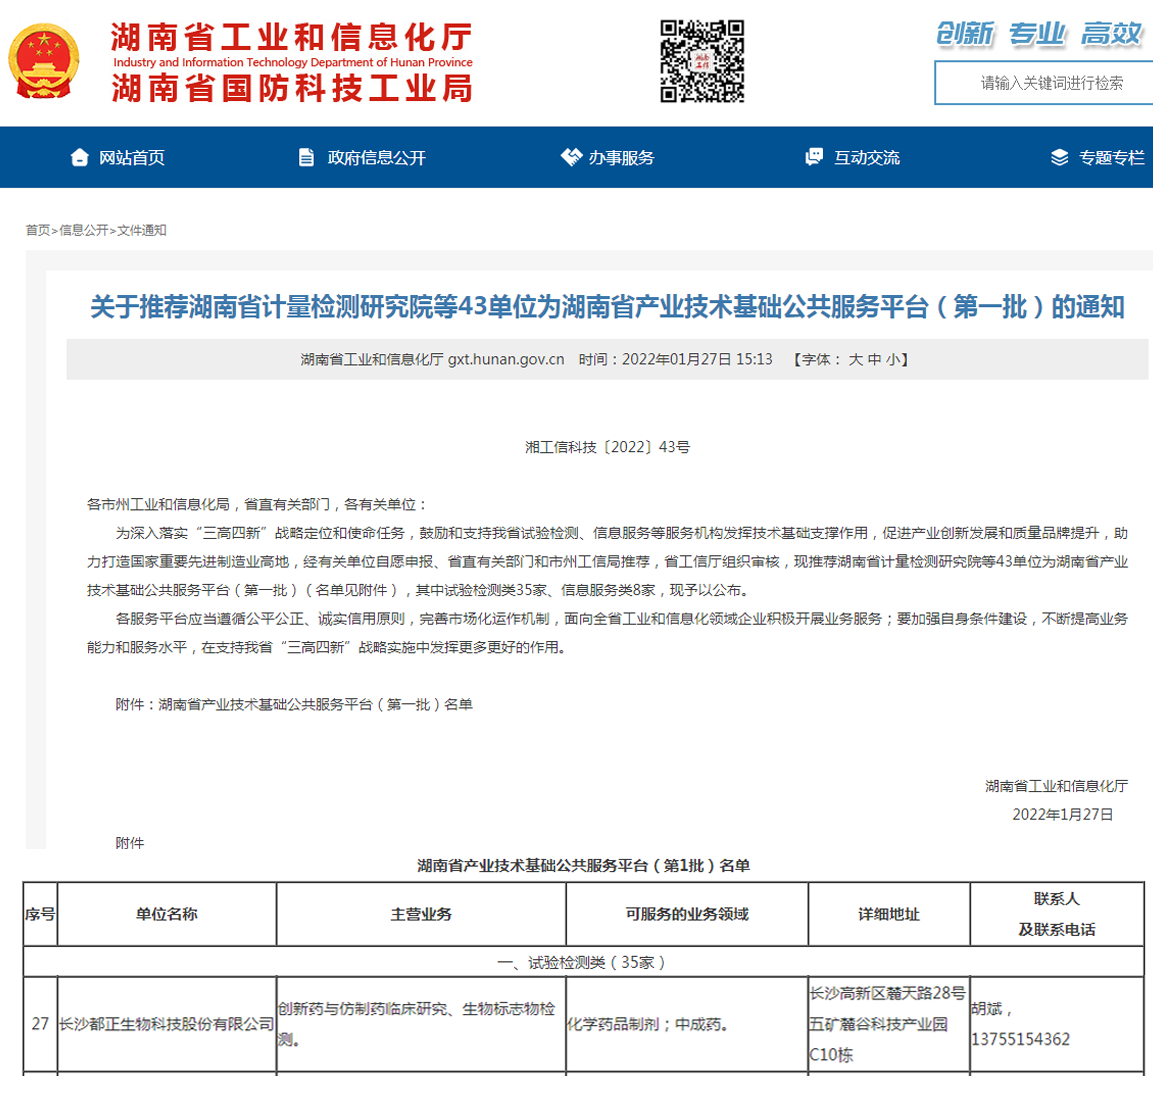Open the 网站首页 menu item
The height and width of the screenshot is (1103, 1153).
132,157
